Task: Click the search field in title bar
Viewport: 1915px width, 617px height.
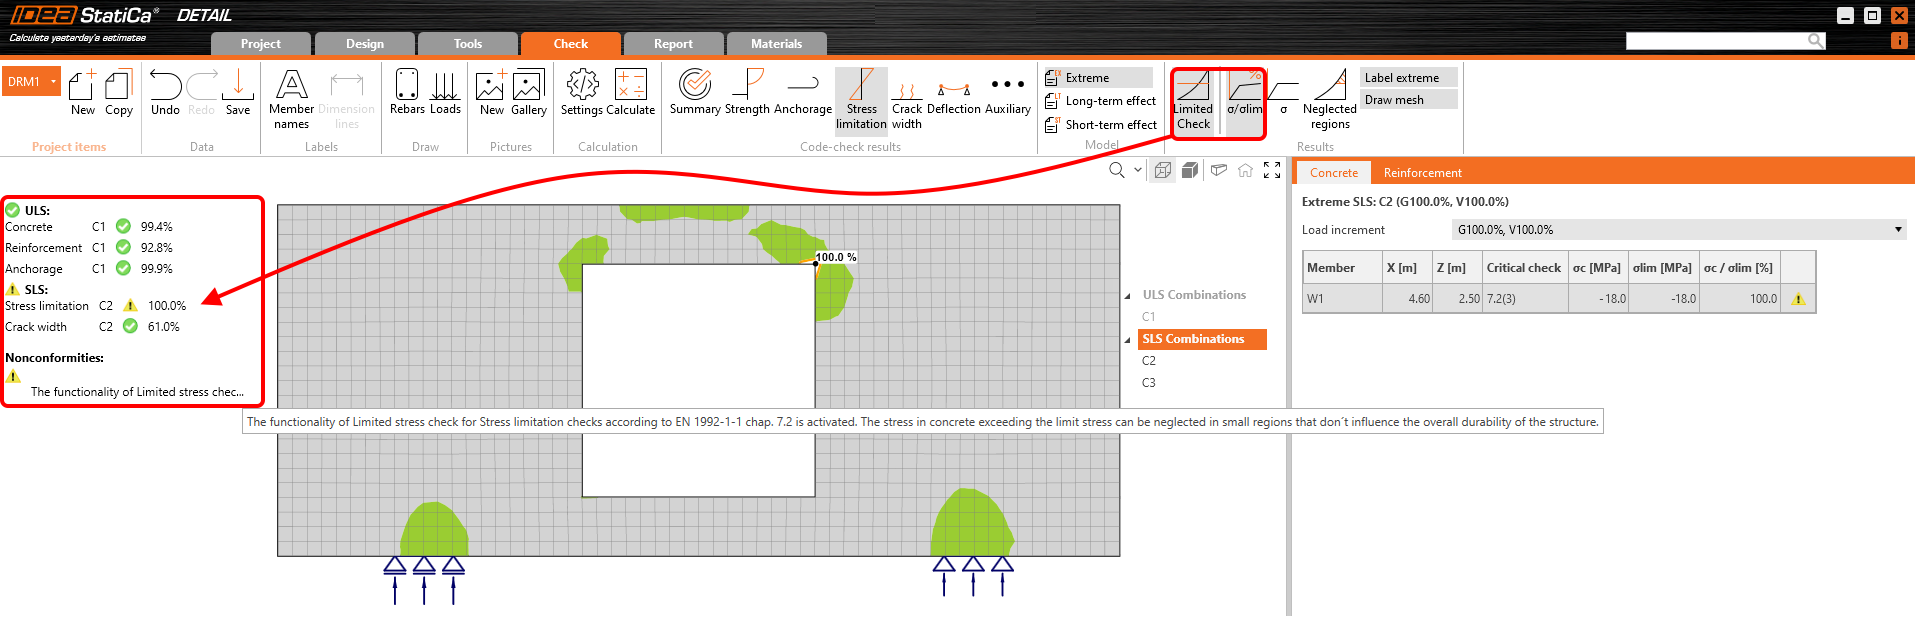Action: point(1716,41)
